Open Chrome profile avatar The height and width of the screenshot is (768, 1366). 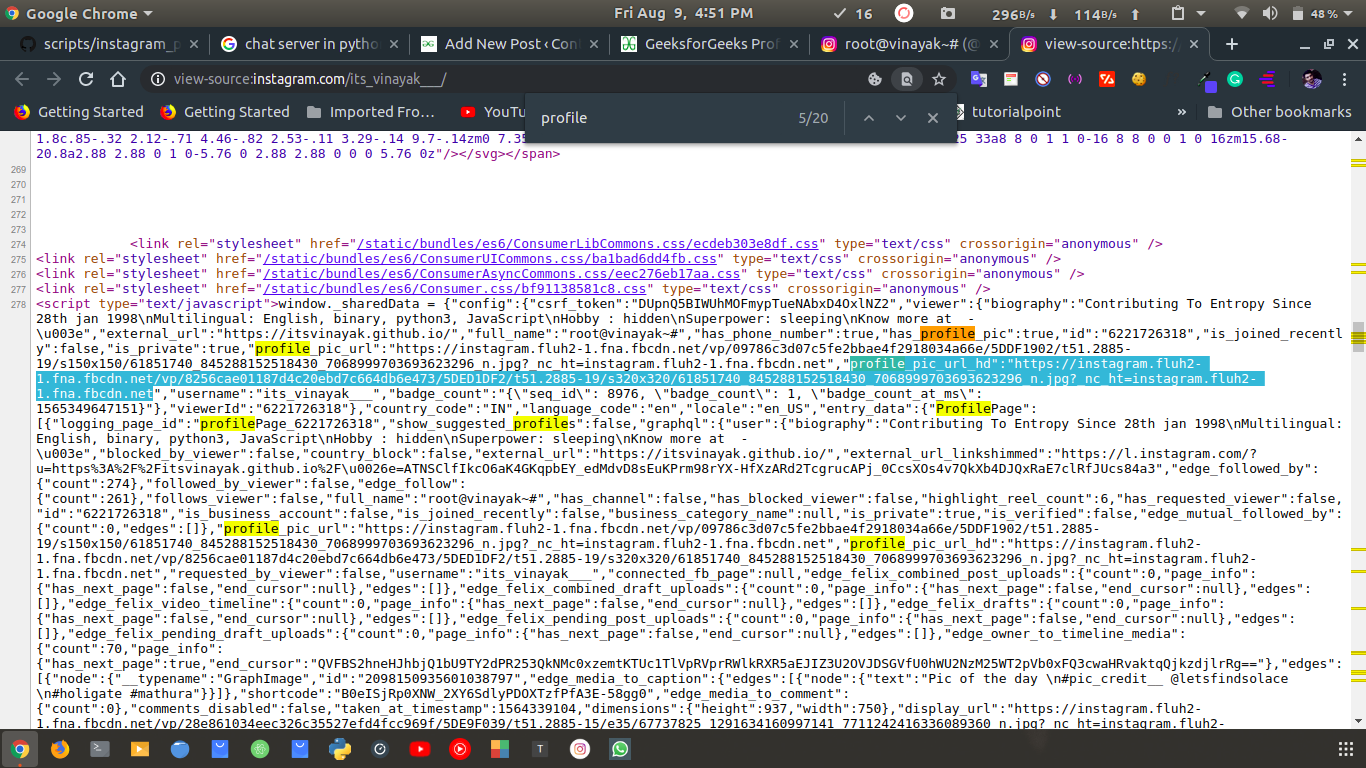coord(1313,79)
